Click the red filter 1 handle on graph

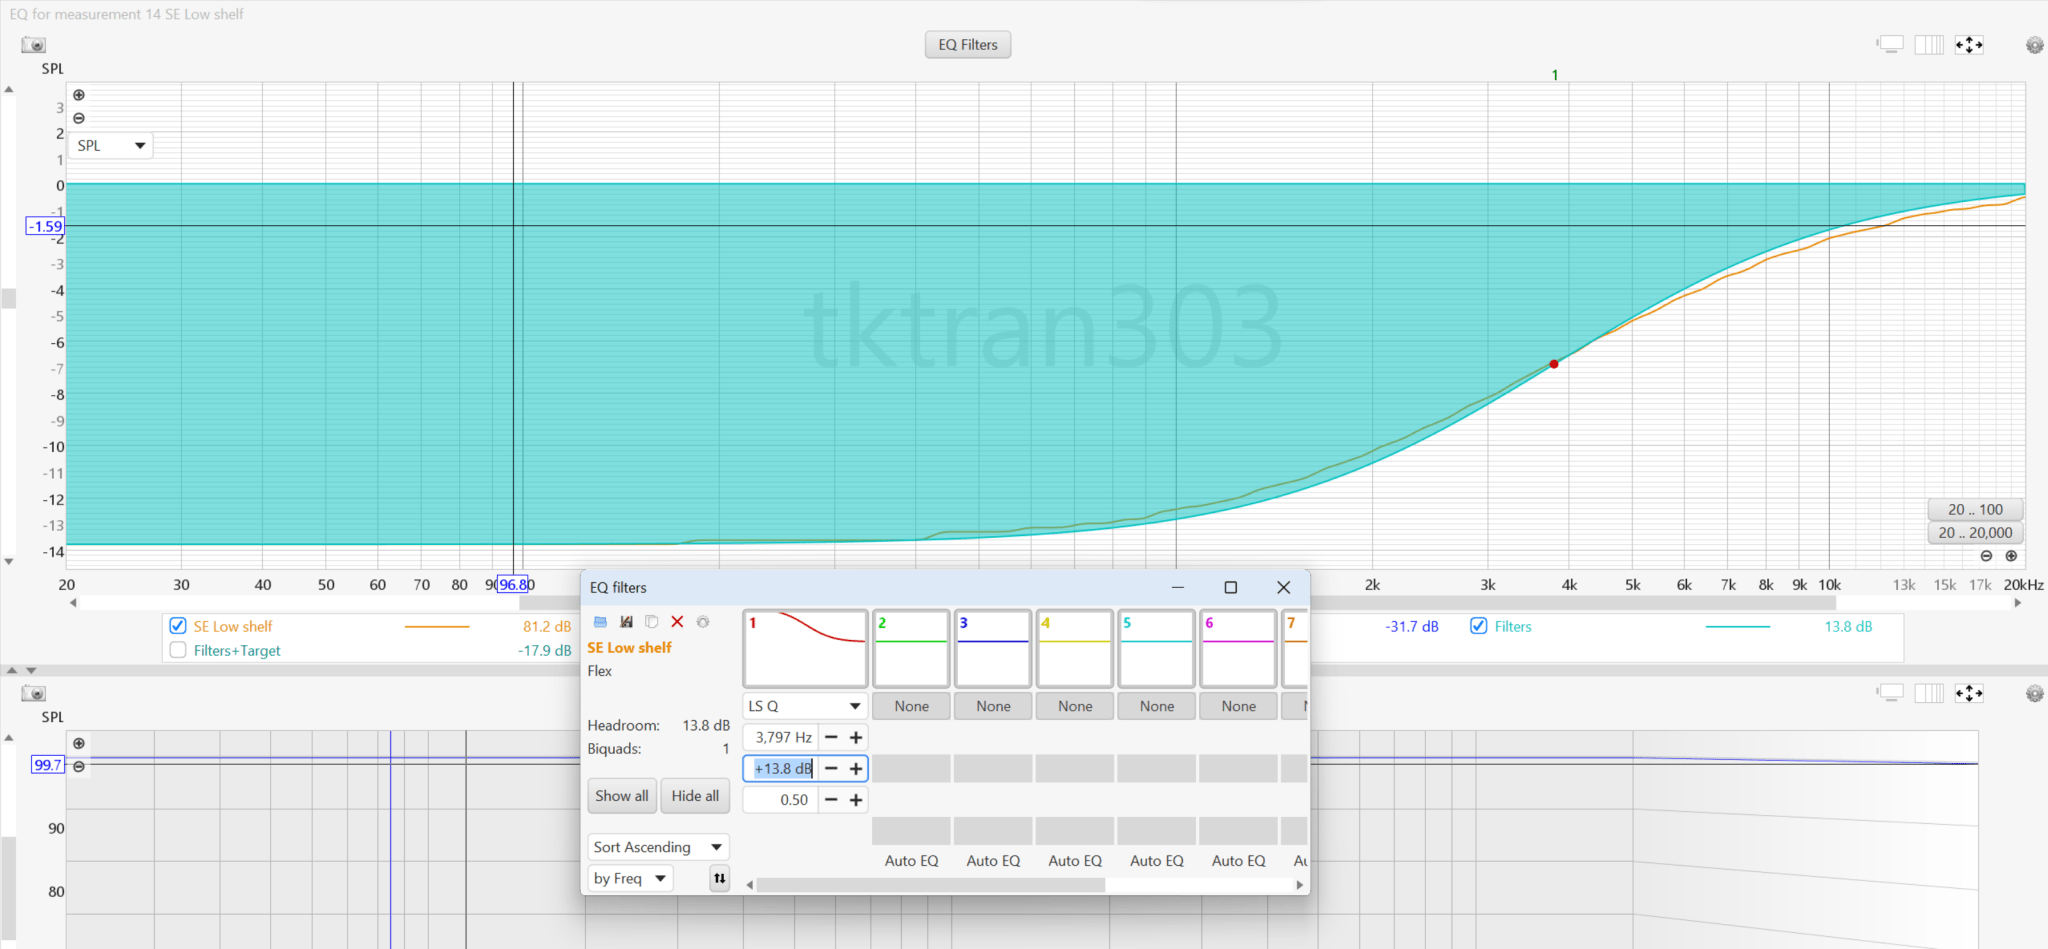[x=1554, y=364]
